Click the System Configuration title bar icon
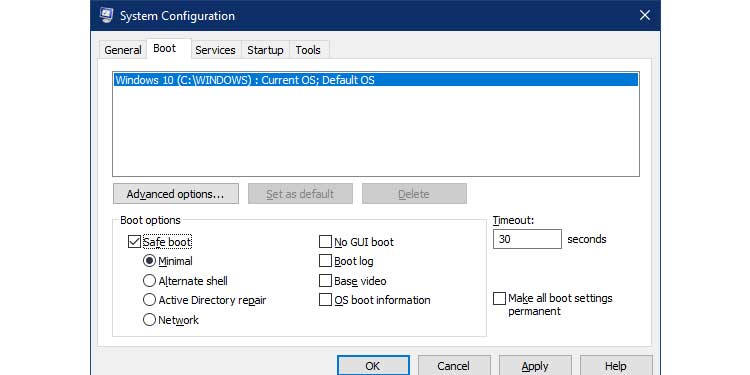 [x=106, y=15]
